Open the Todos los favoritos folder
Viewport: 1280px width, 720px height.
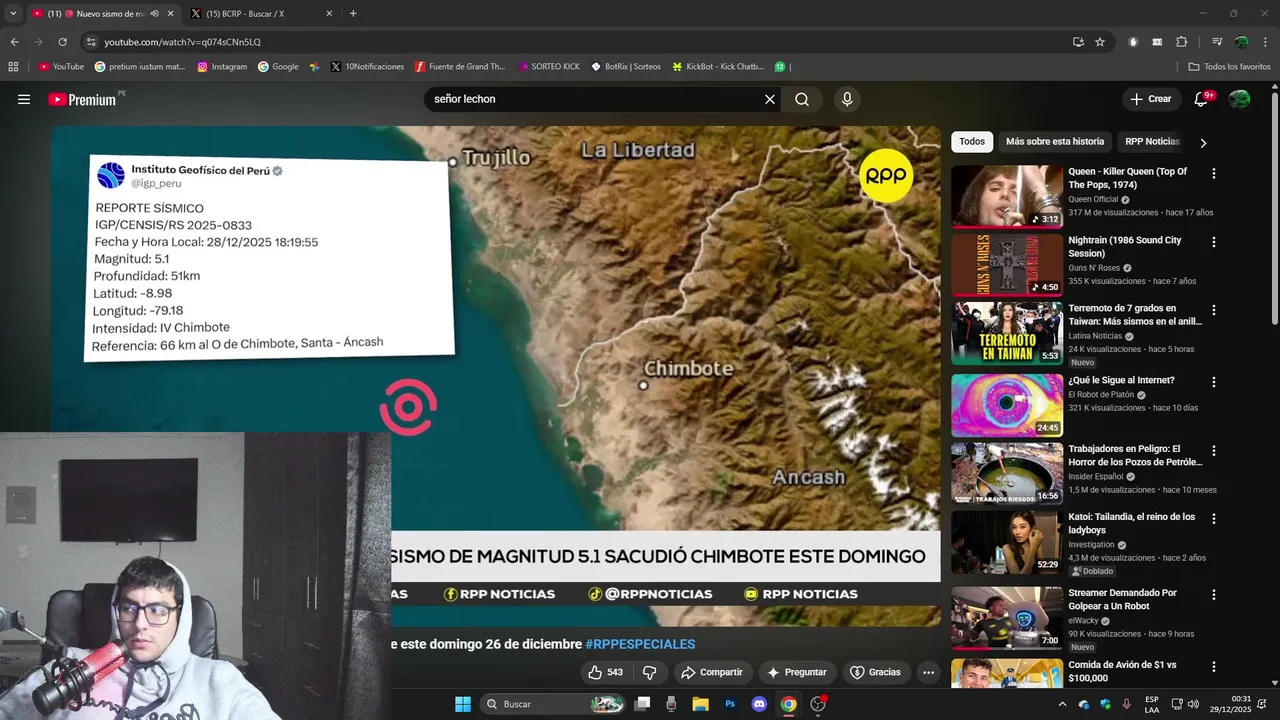(x=1229, y=67)
